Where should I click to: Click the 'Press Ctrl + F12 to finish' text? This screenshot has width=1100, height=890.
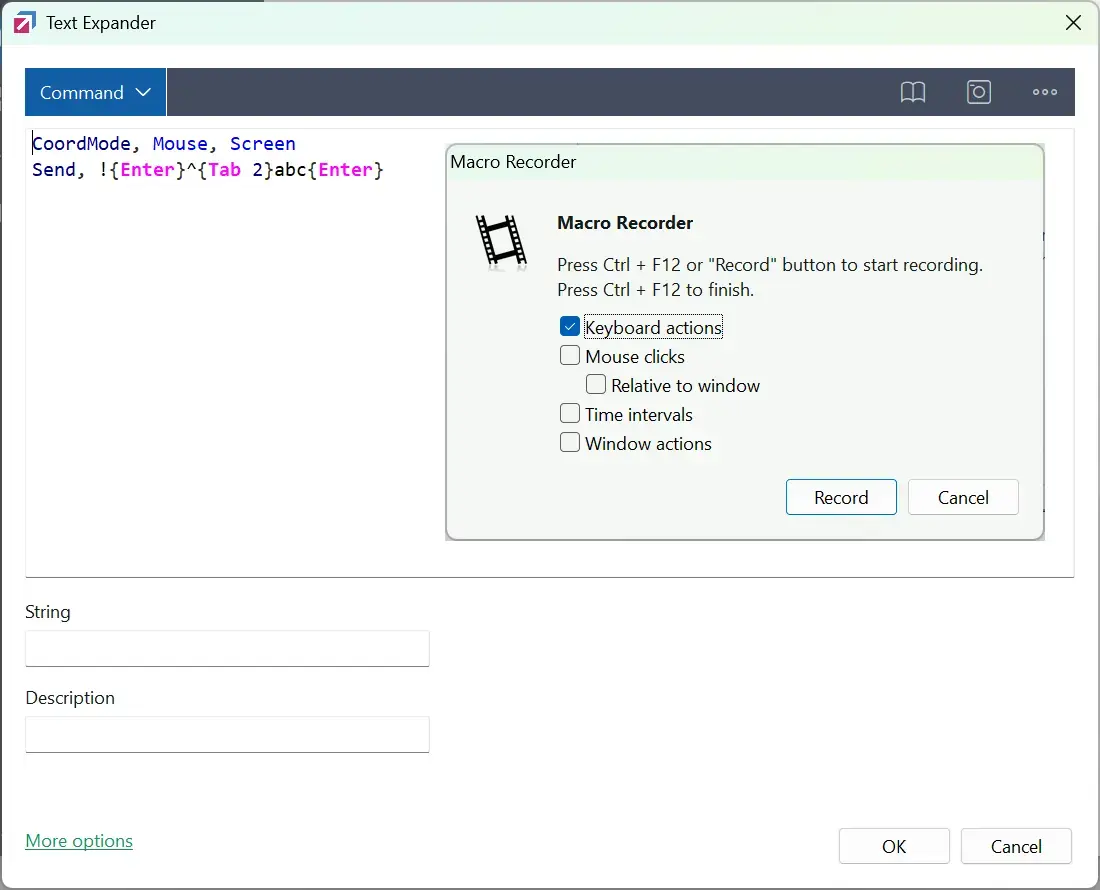click(655, 290)
